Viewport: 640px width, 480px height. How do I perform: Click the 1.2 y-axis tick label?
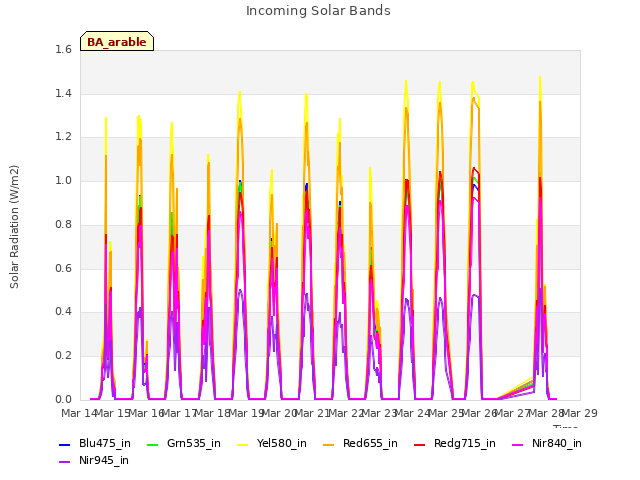[x=63, y=137]
